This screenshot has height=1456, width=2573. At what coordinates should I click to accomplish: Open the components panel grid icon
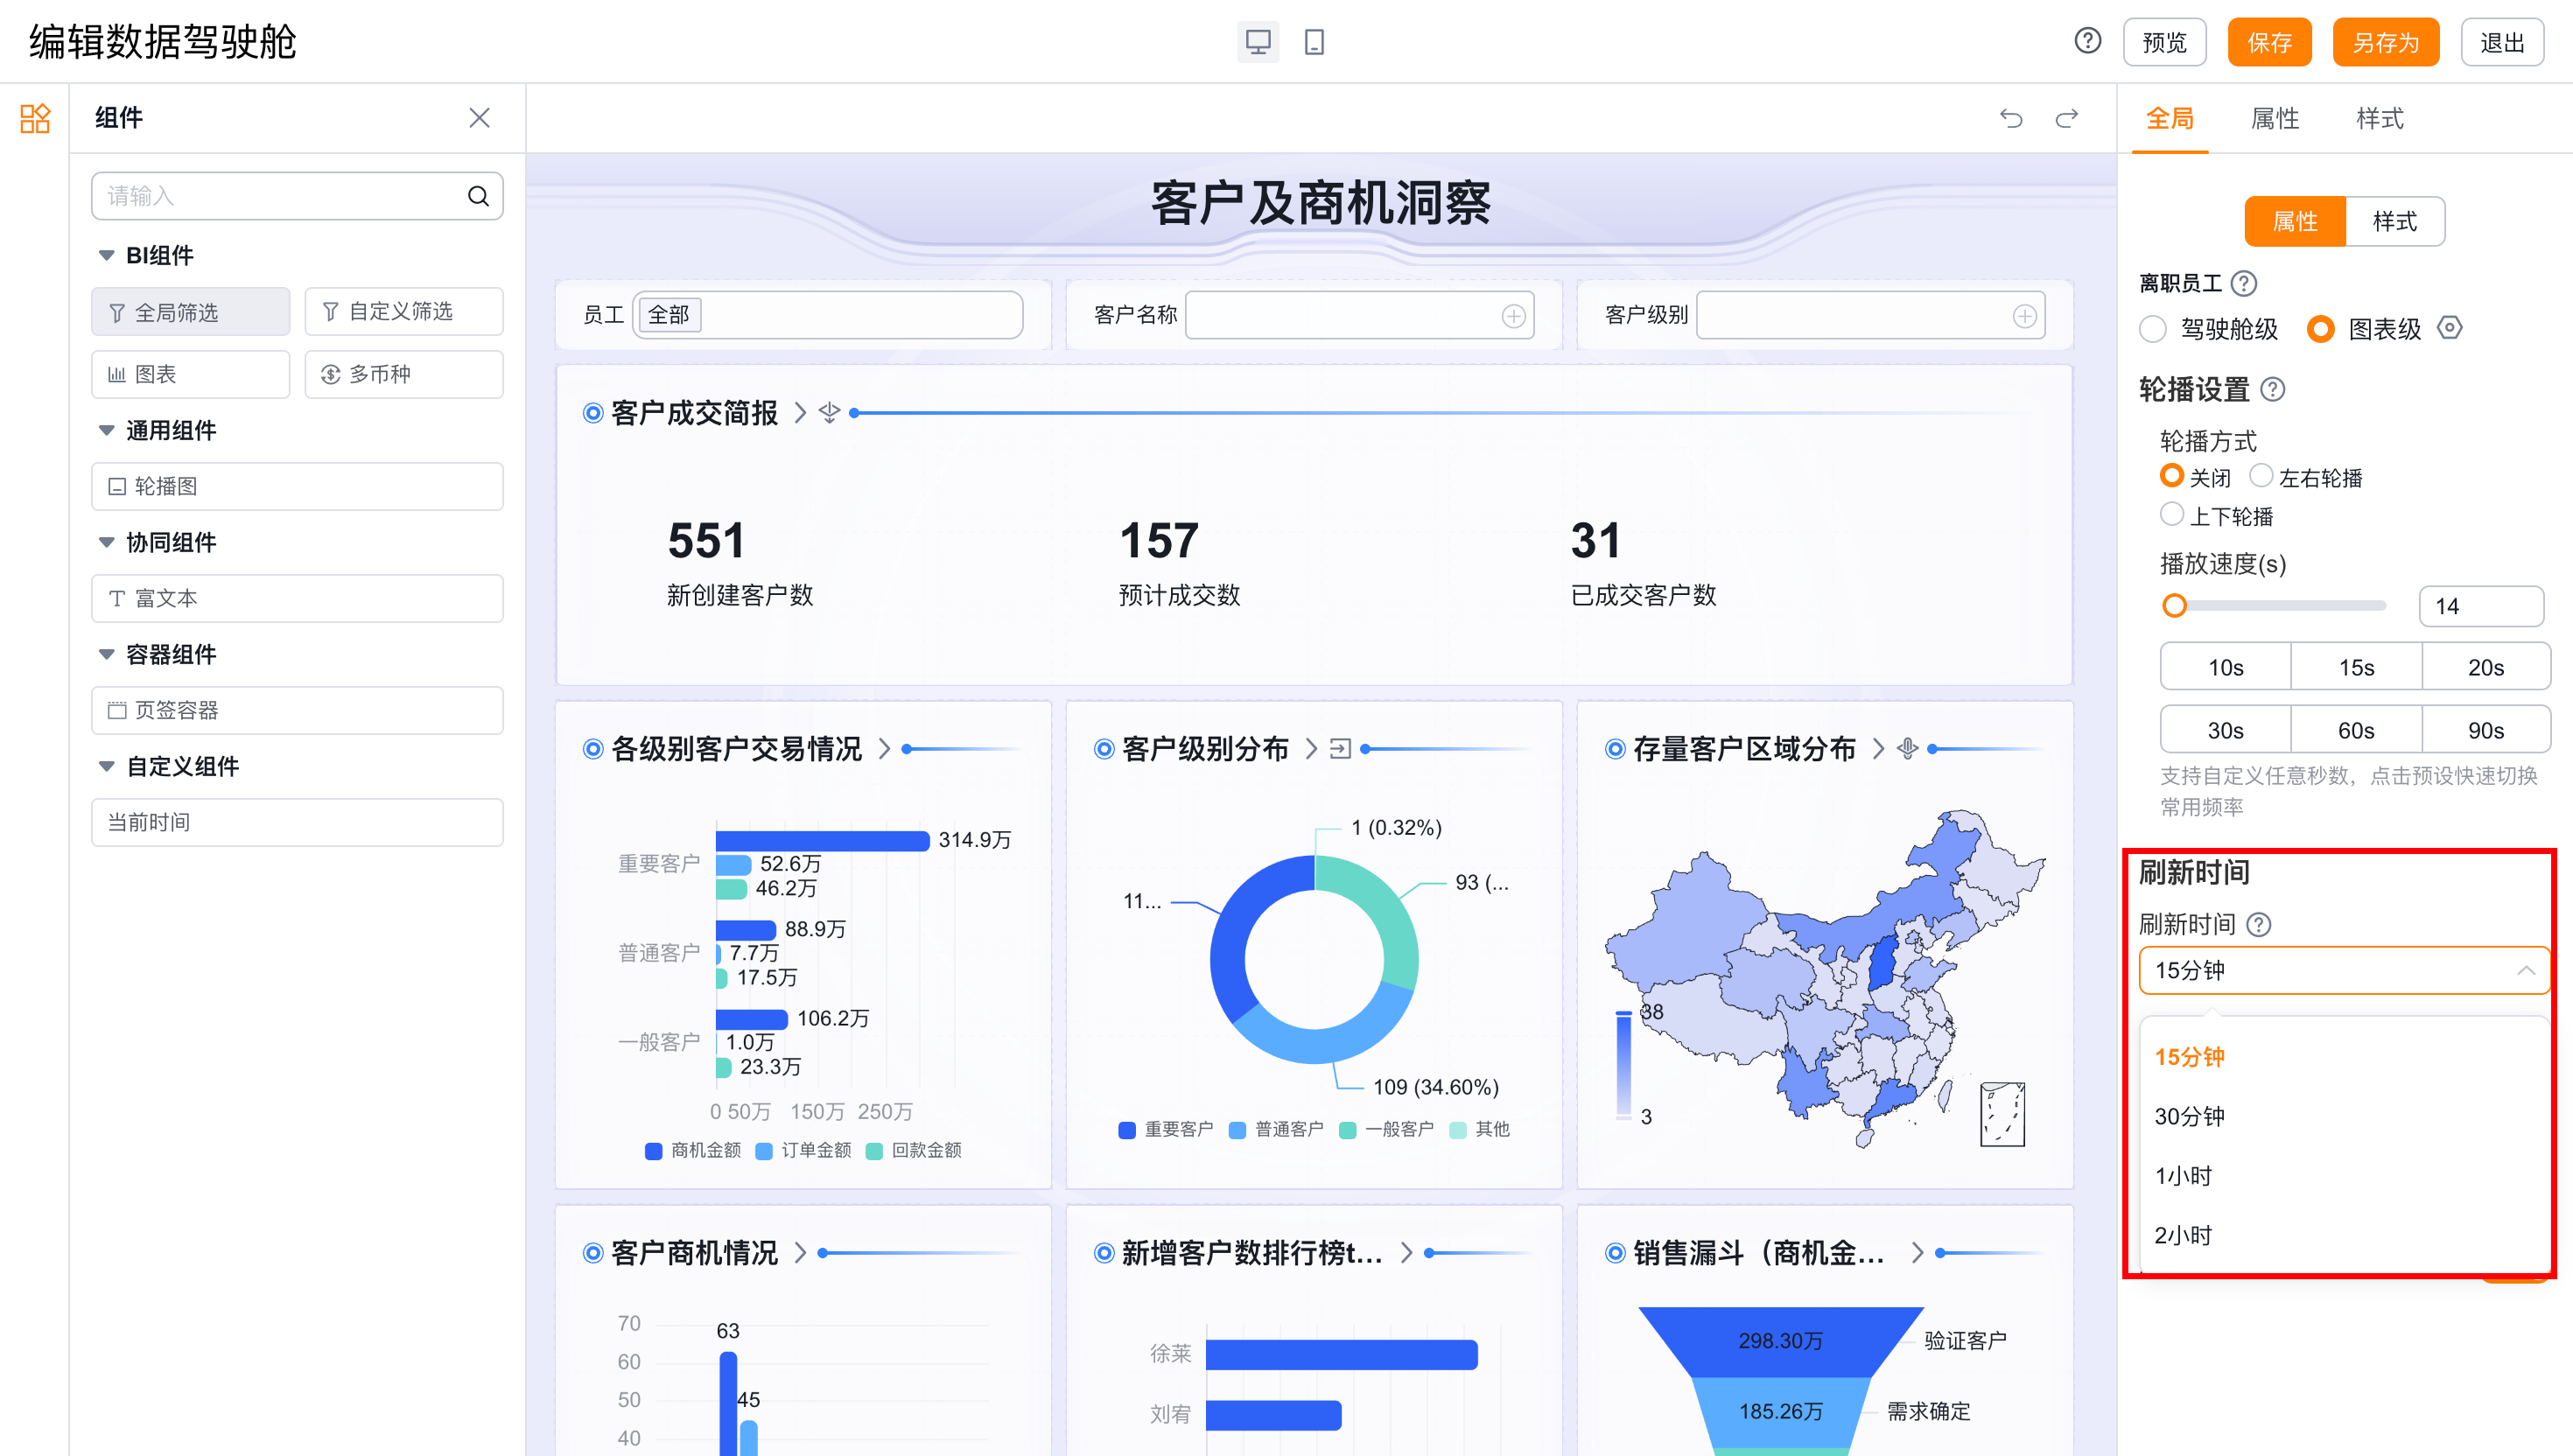point(35,118)
